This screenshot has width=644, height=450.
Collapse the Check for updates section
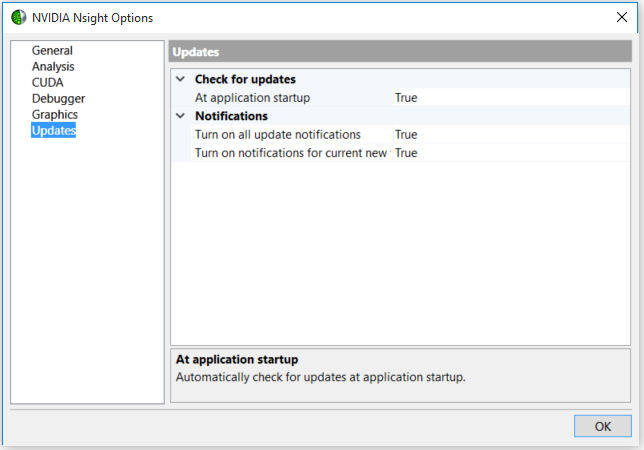point(180,79)
